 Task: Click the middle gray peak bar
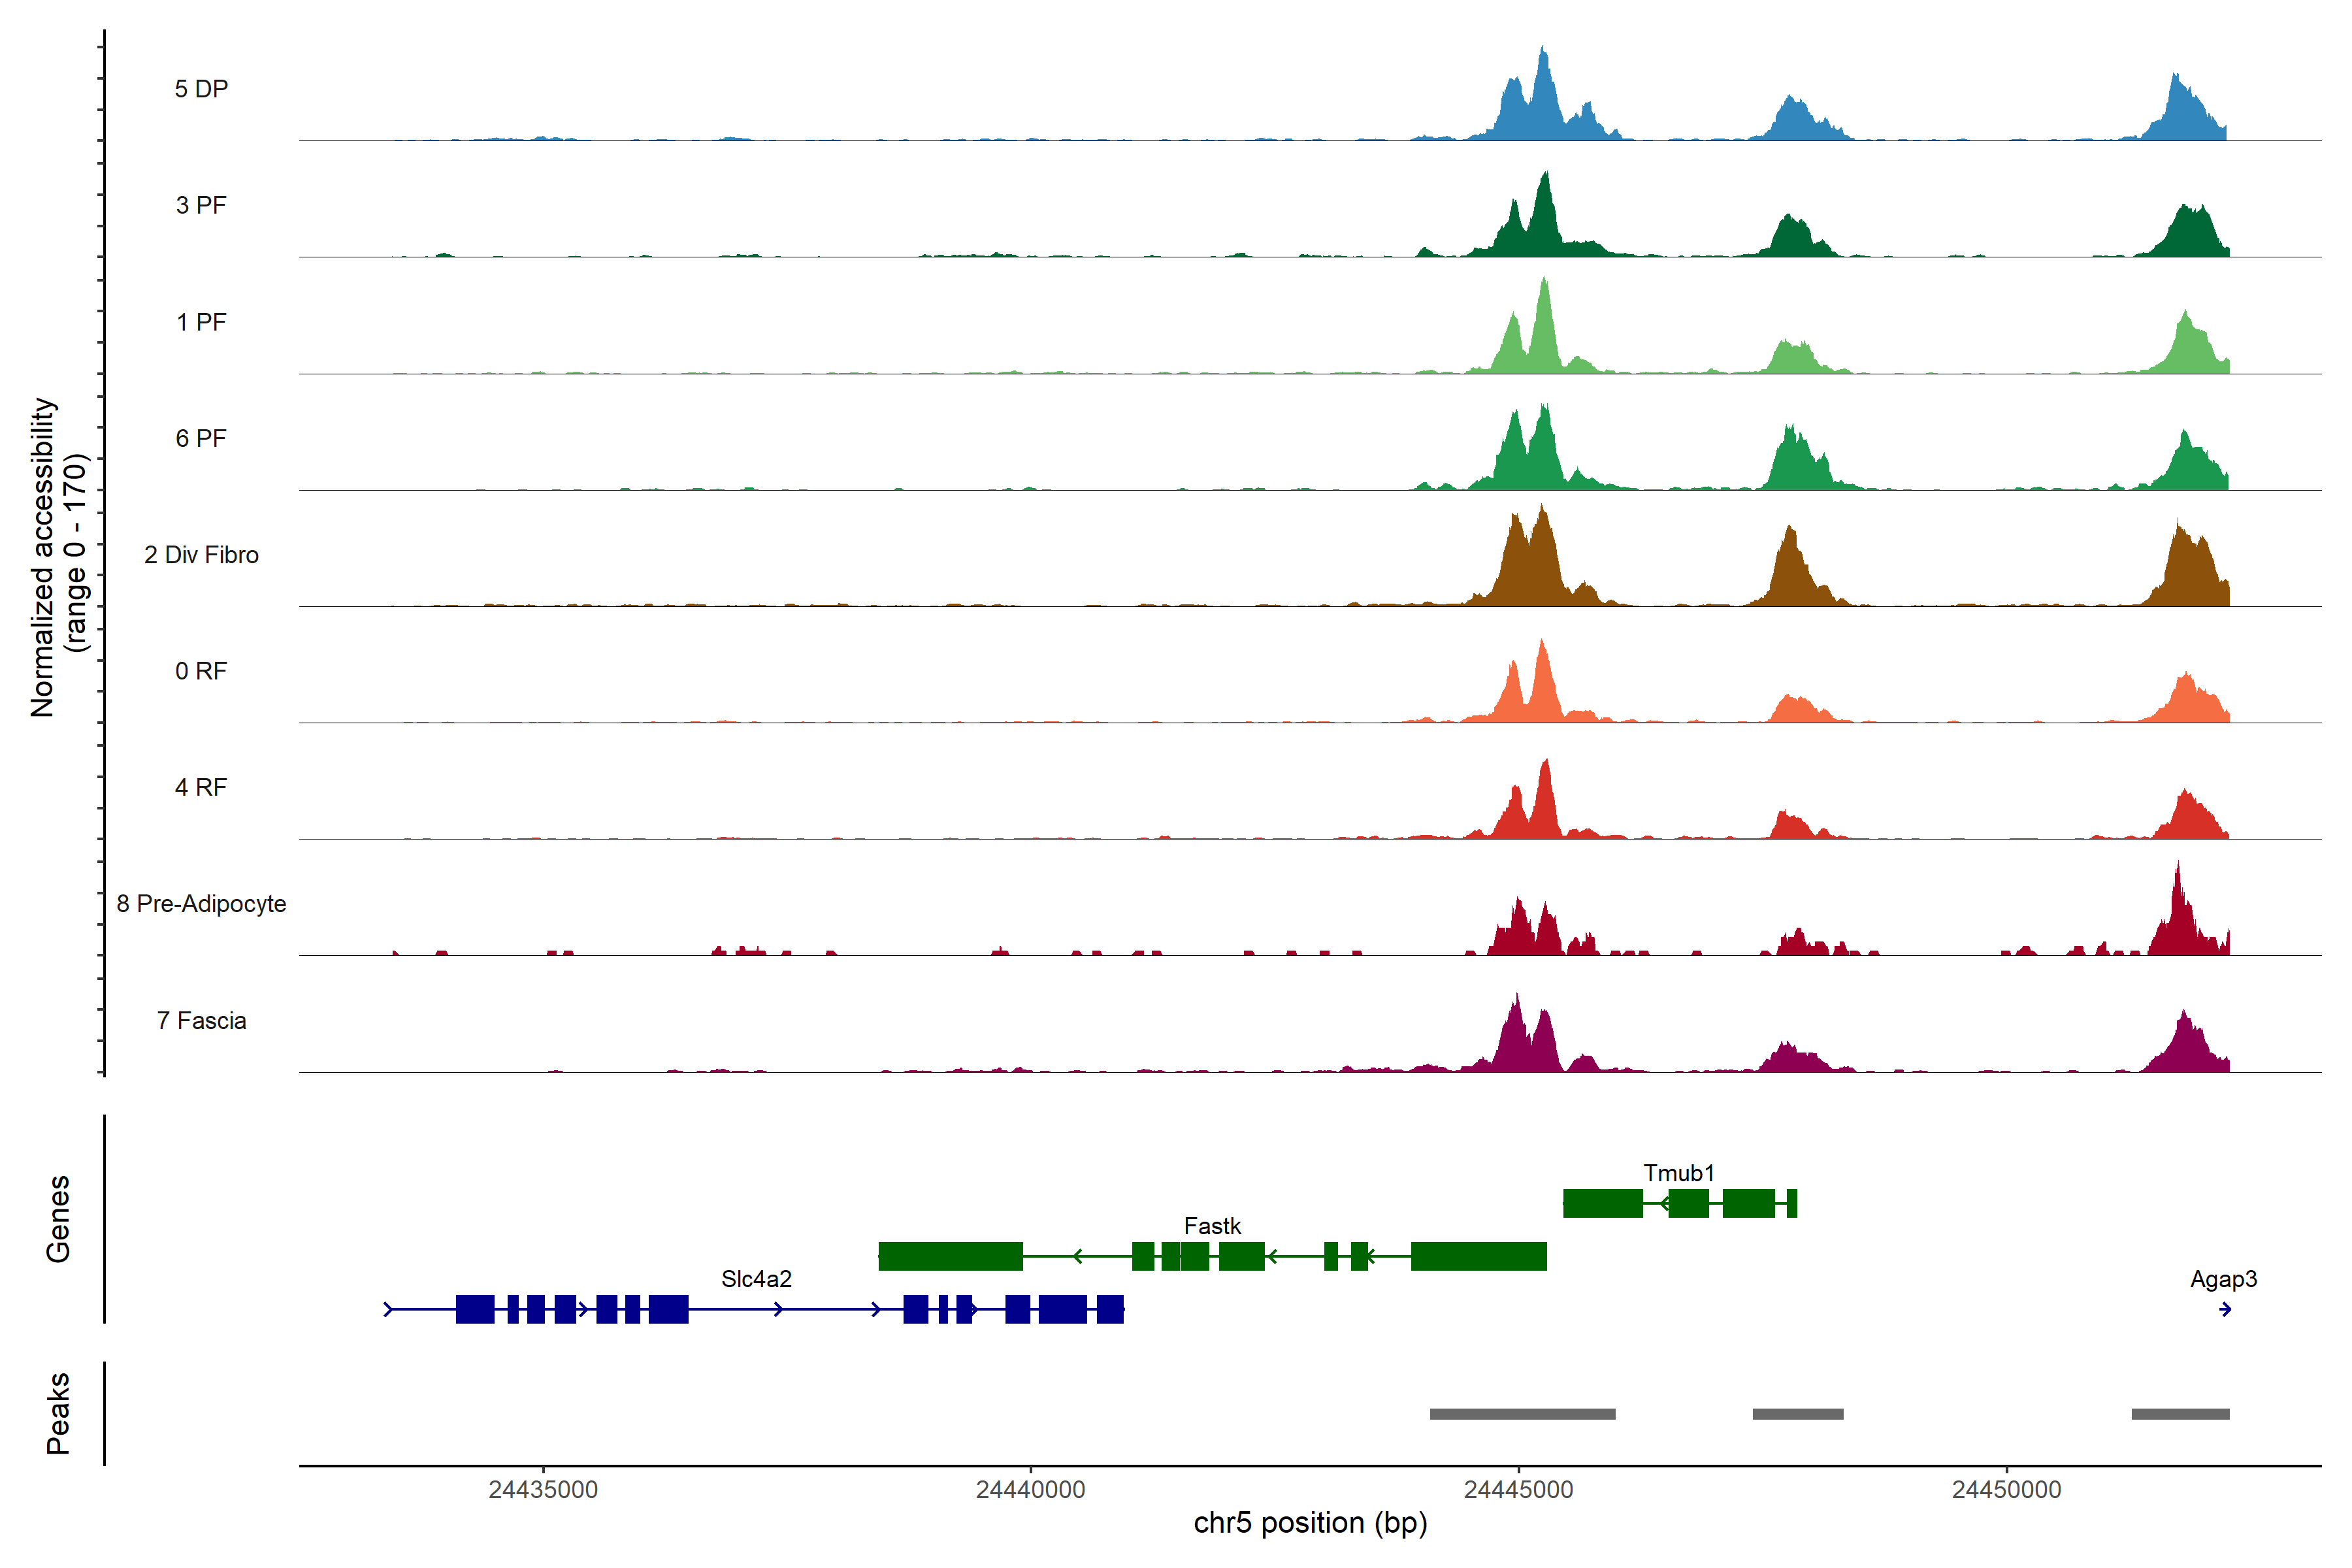tap(1797, 1414)
